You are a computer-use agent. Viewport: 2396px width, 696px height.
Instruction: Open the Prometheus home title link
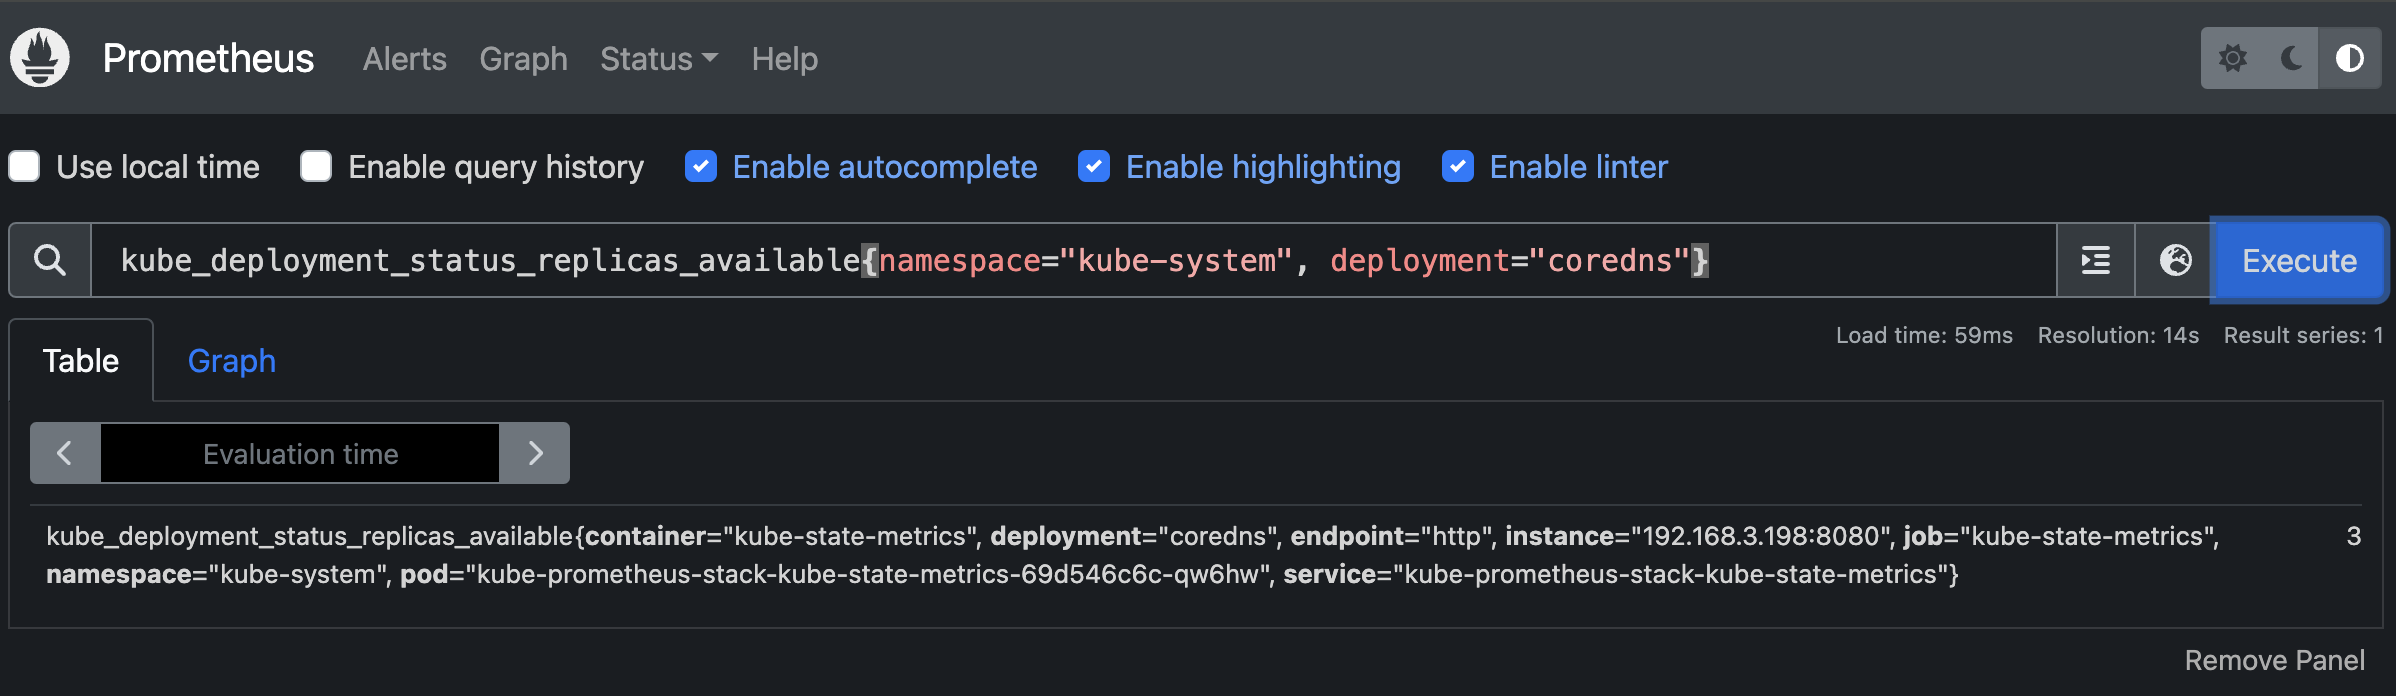tap(208, 59)
